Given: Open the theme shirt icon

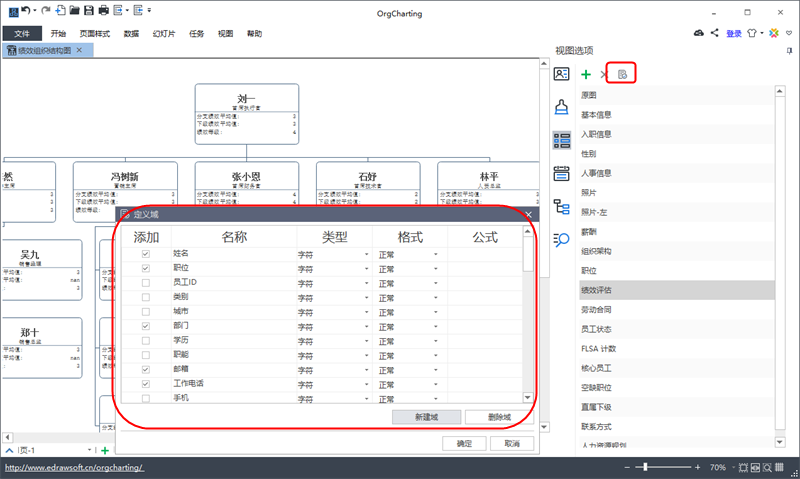Looking at the screenshot, I should 752,33.
